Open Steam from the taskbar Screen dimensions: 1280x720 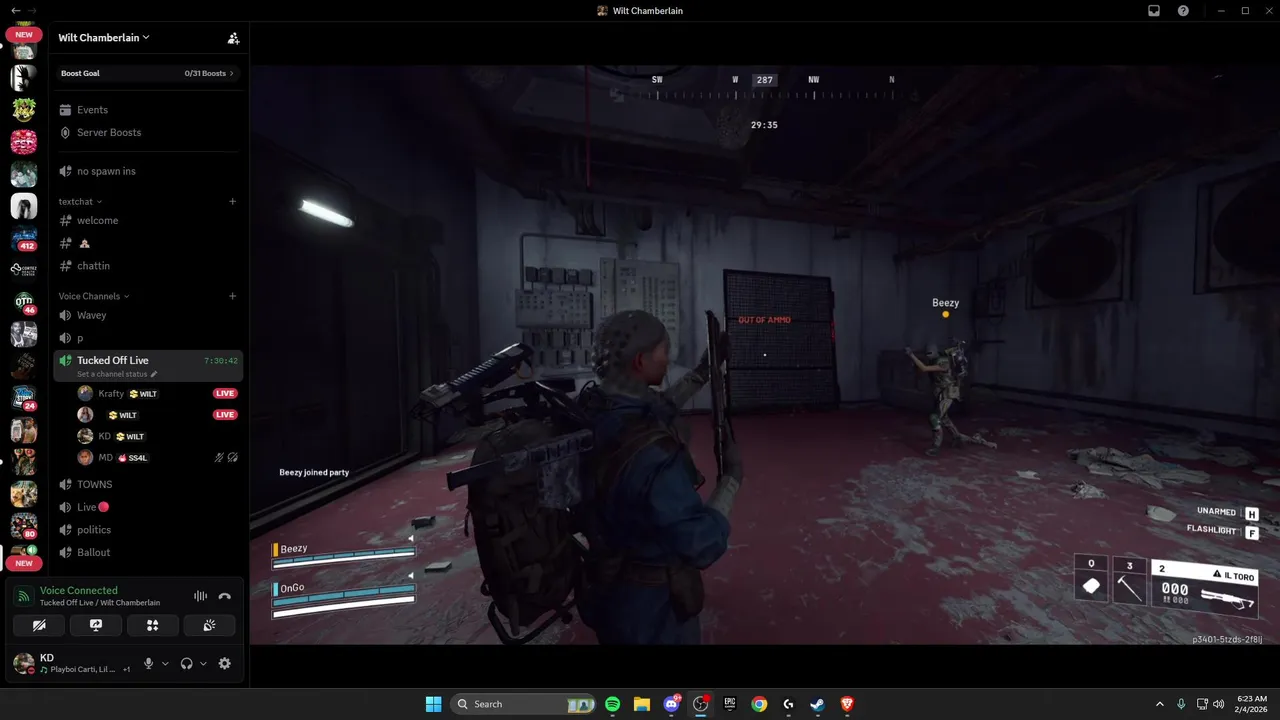[x=817, y=704]
